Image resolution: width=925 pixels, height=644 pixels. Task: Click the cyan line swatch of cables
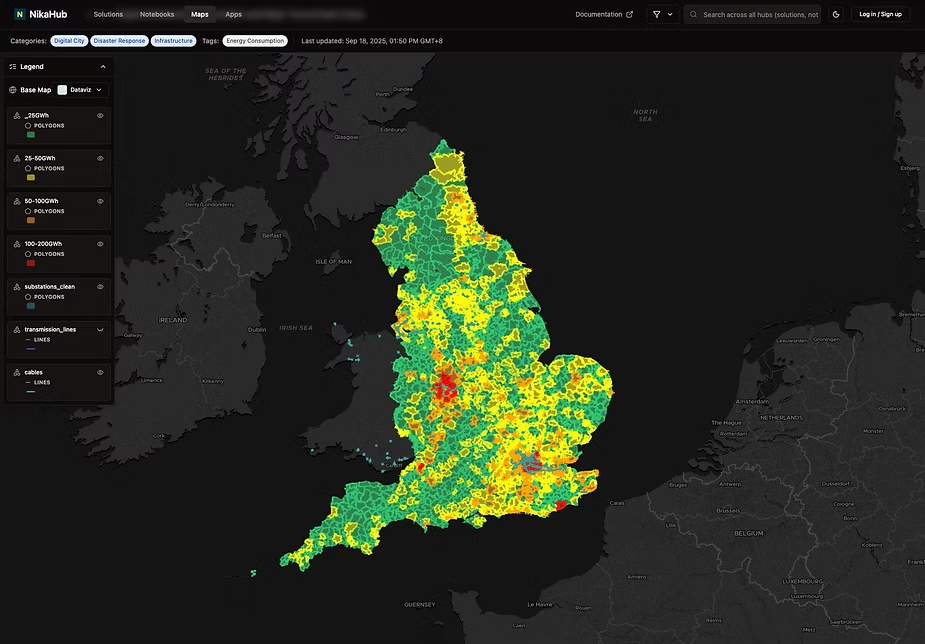click(31, 392)
